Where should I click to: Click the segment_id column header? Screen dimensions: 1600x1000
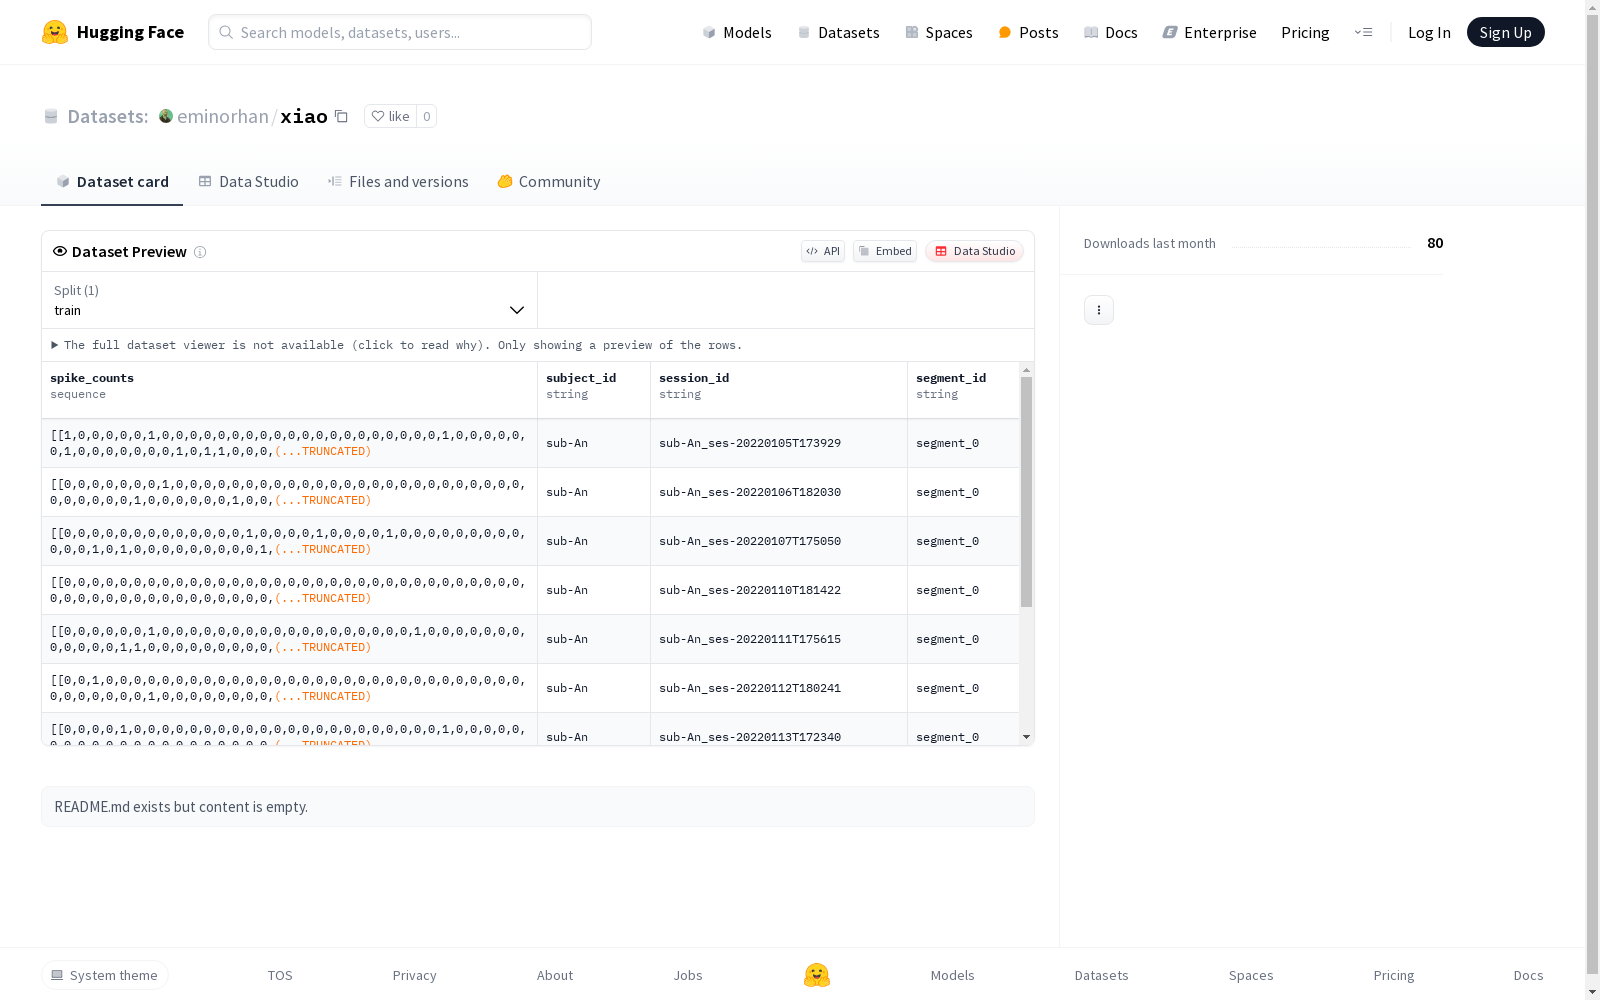coord(963,389)
